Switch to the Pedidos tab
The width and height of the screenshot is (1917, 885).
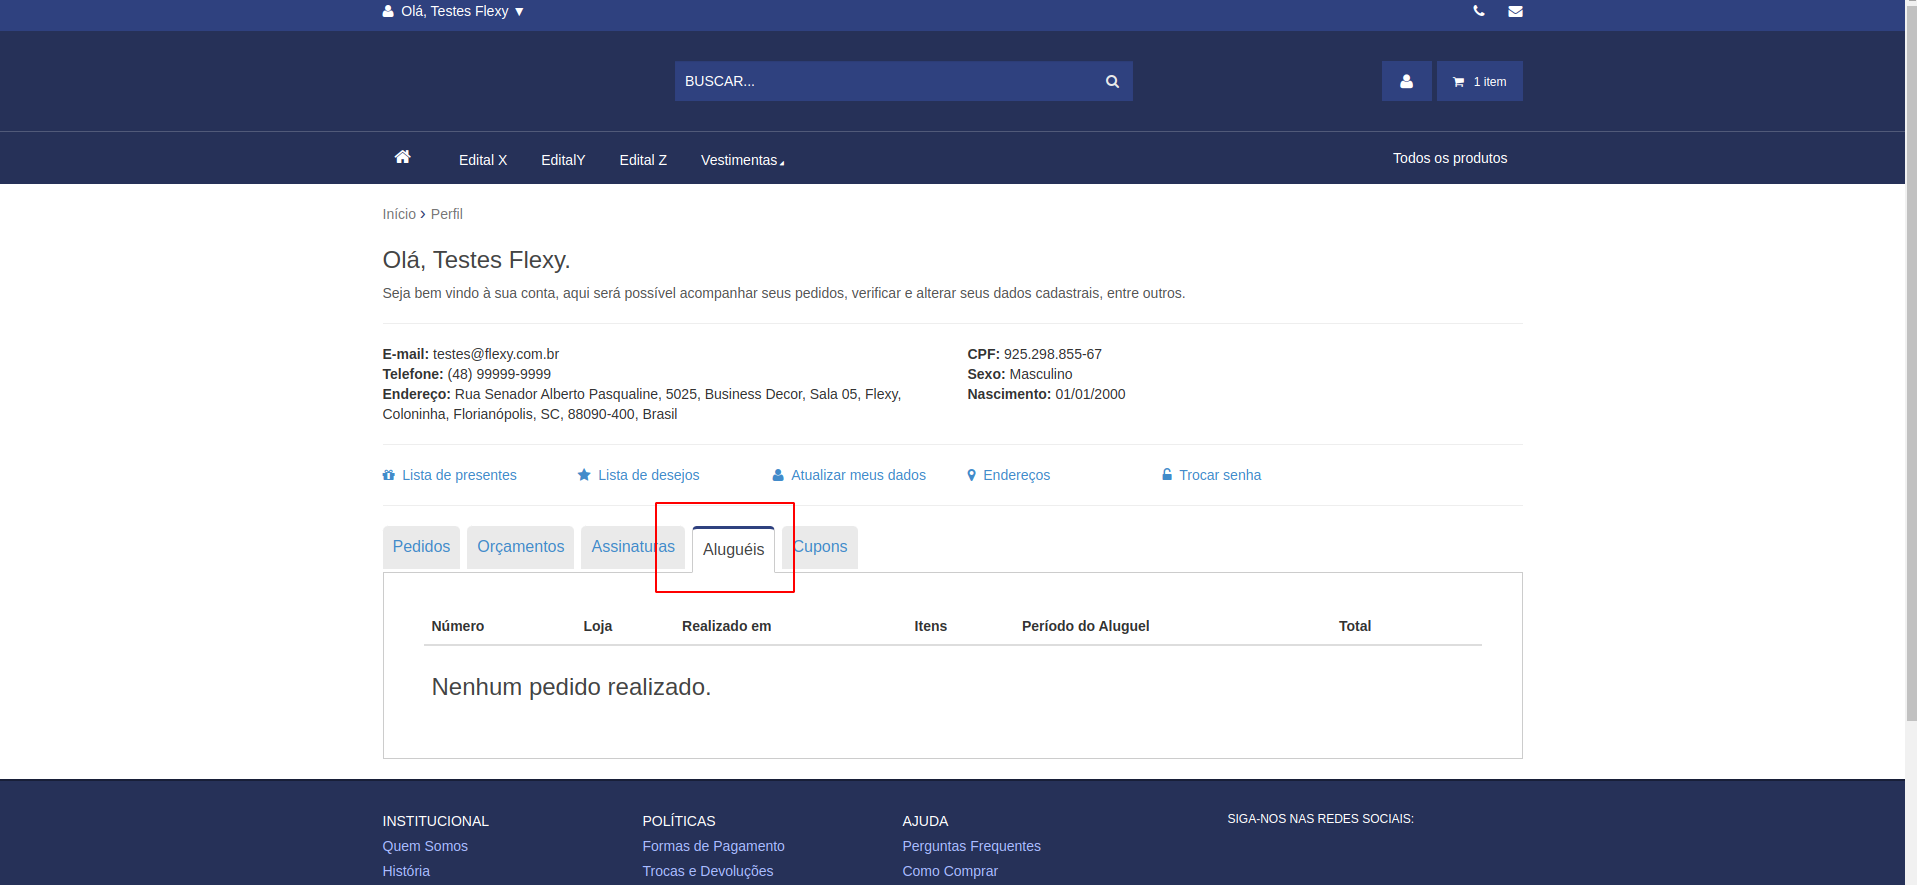click(x=421, y=547)
